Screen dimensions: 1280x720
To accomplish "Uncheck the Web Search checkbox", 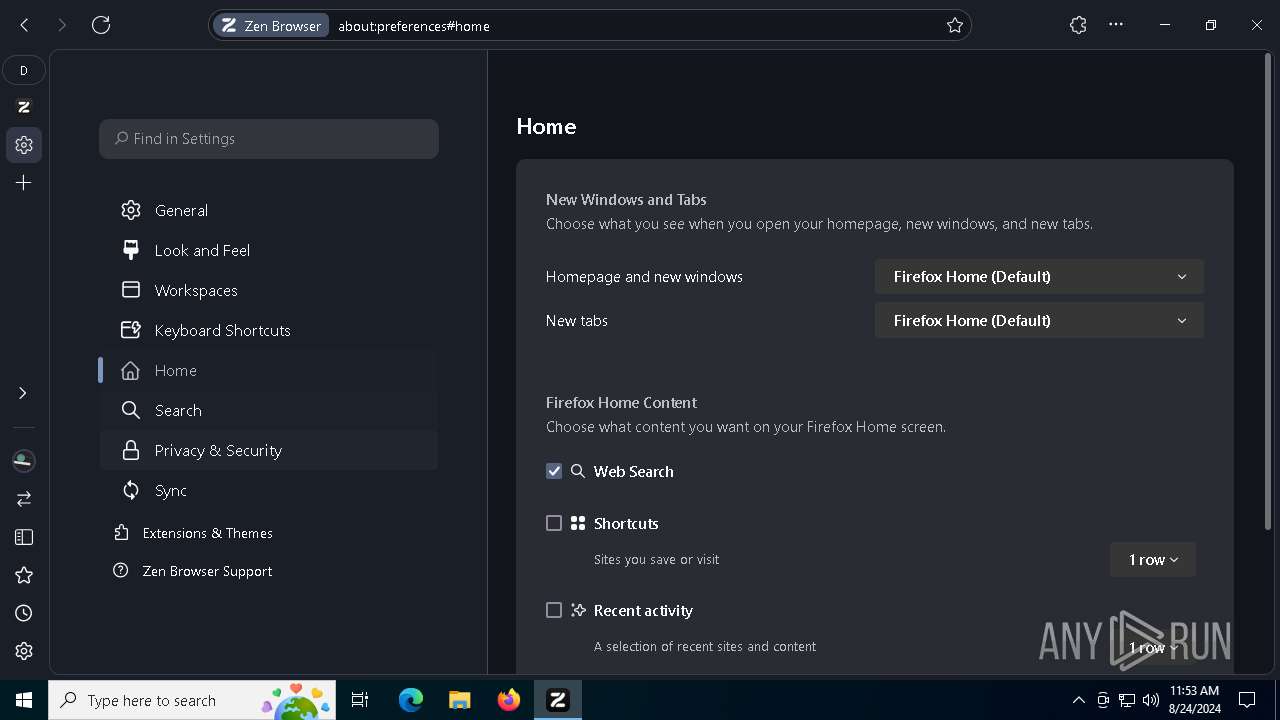I will coord(554,471).
